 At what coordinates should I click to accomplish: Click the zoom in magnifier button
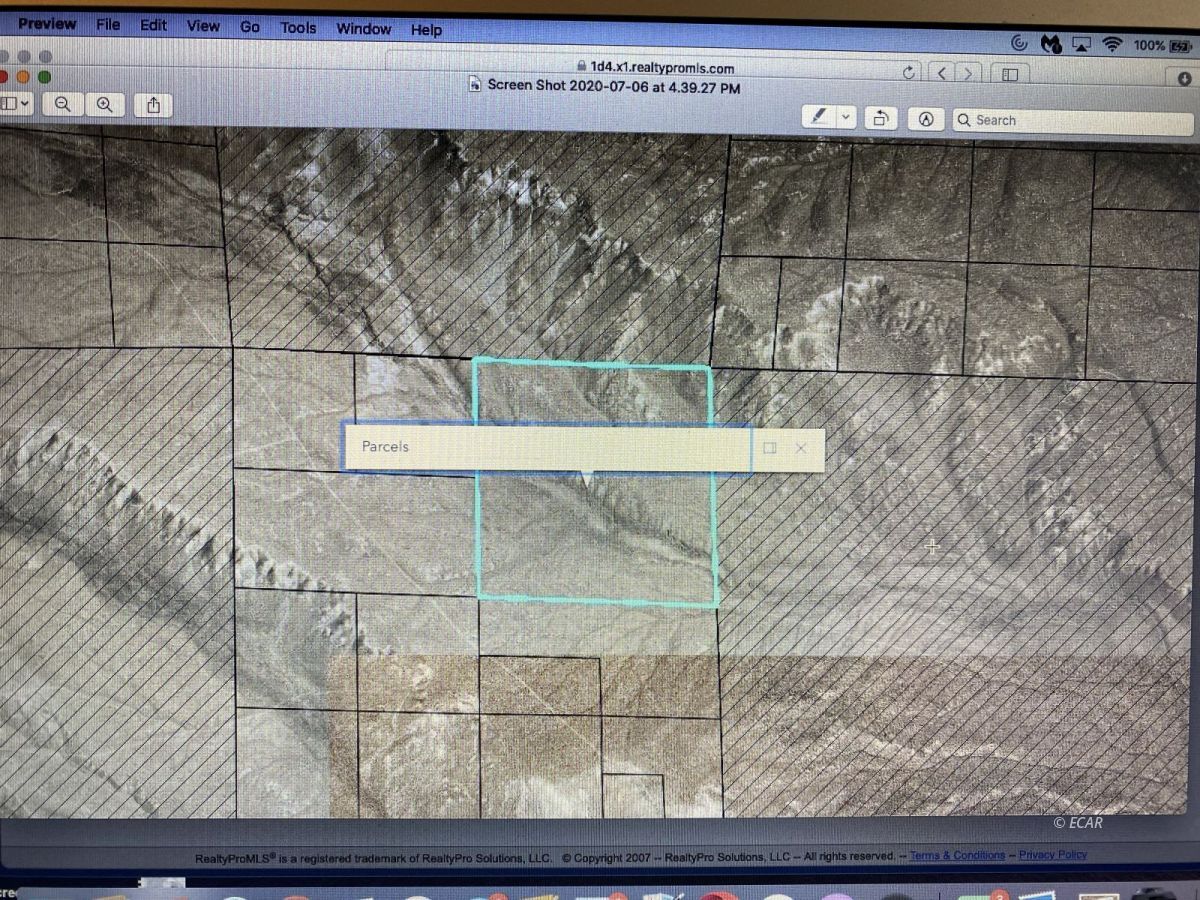click(x=104, y=104)
